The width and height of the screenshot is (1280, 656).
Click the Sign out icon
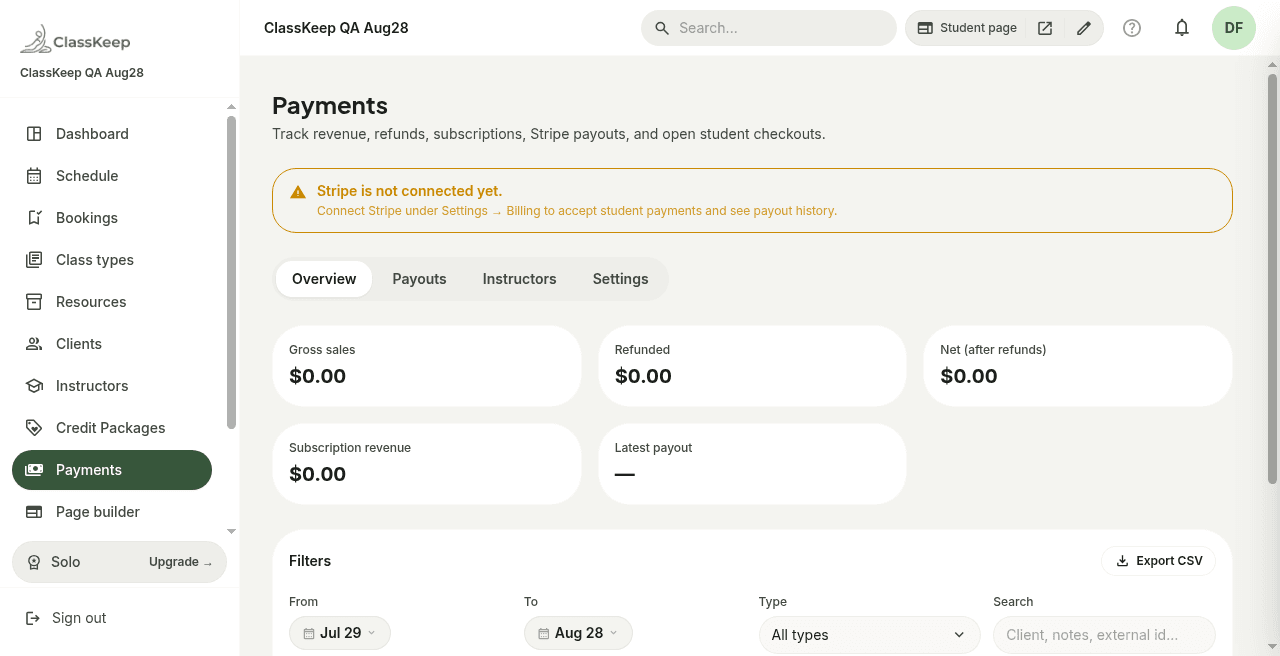33,618
